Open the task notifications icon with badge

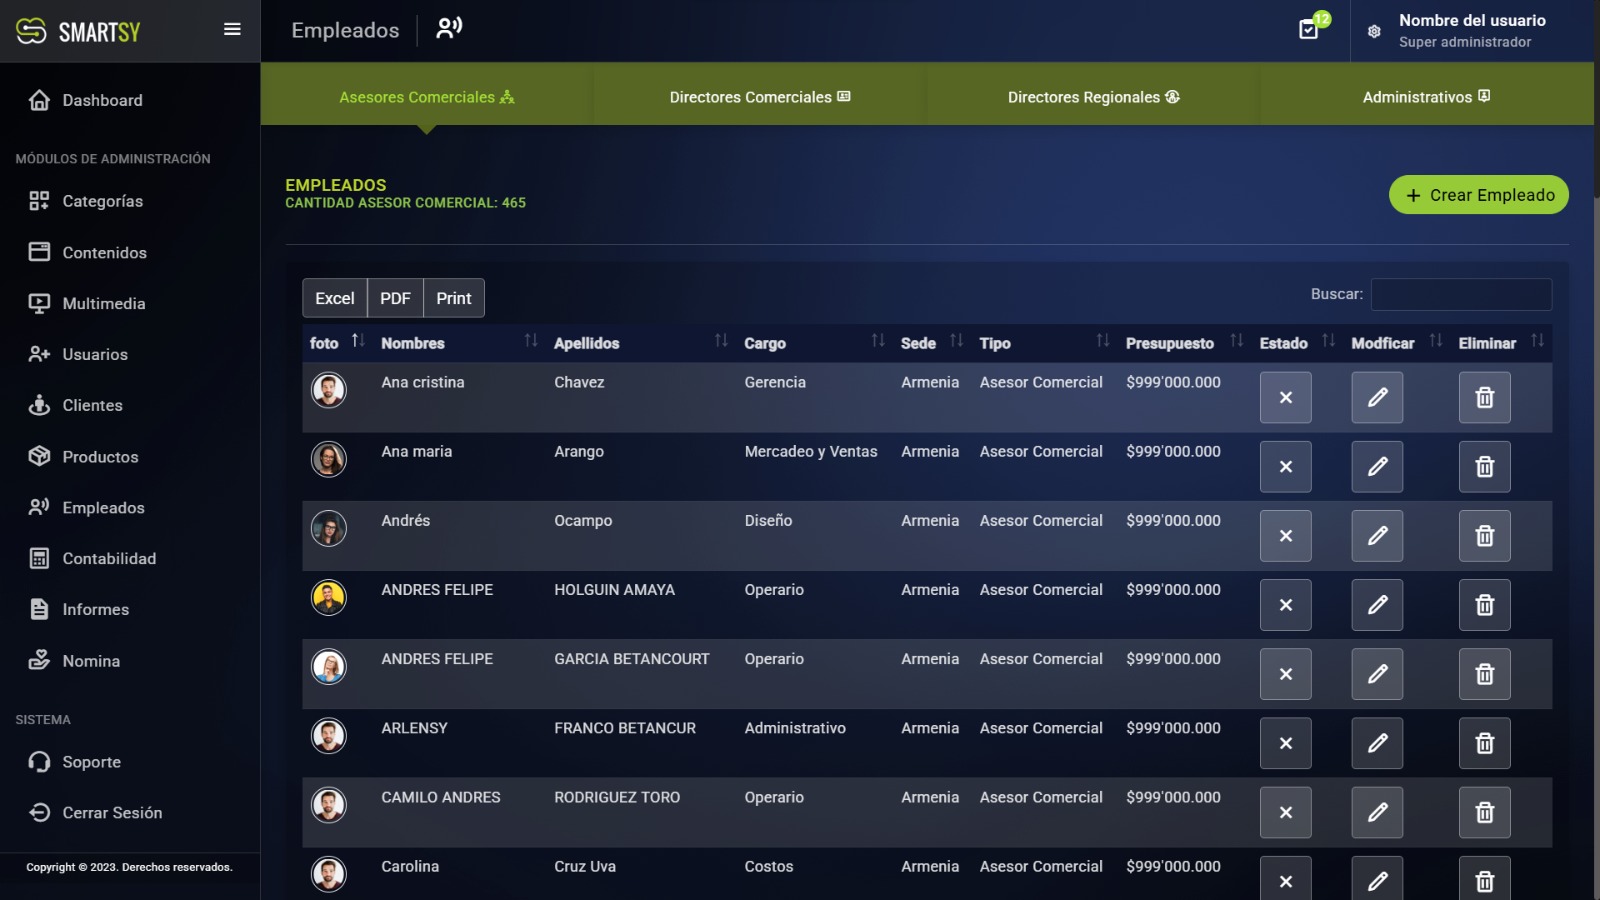1309,29
